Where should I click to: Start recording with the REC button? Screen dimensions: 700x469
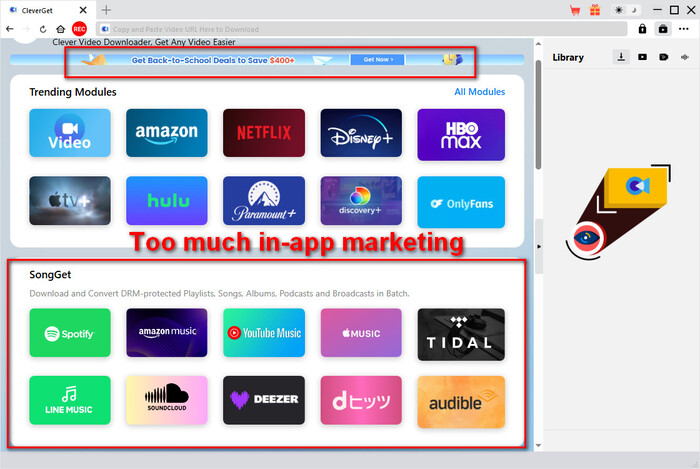[79, 29]
